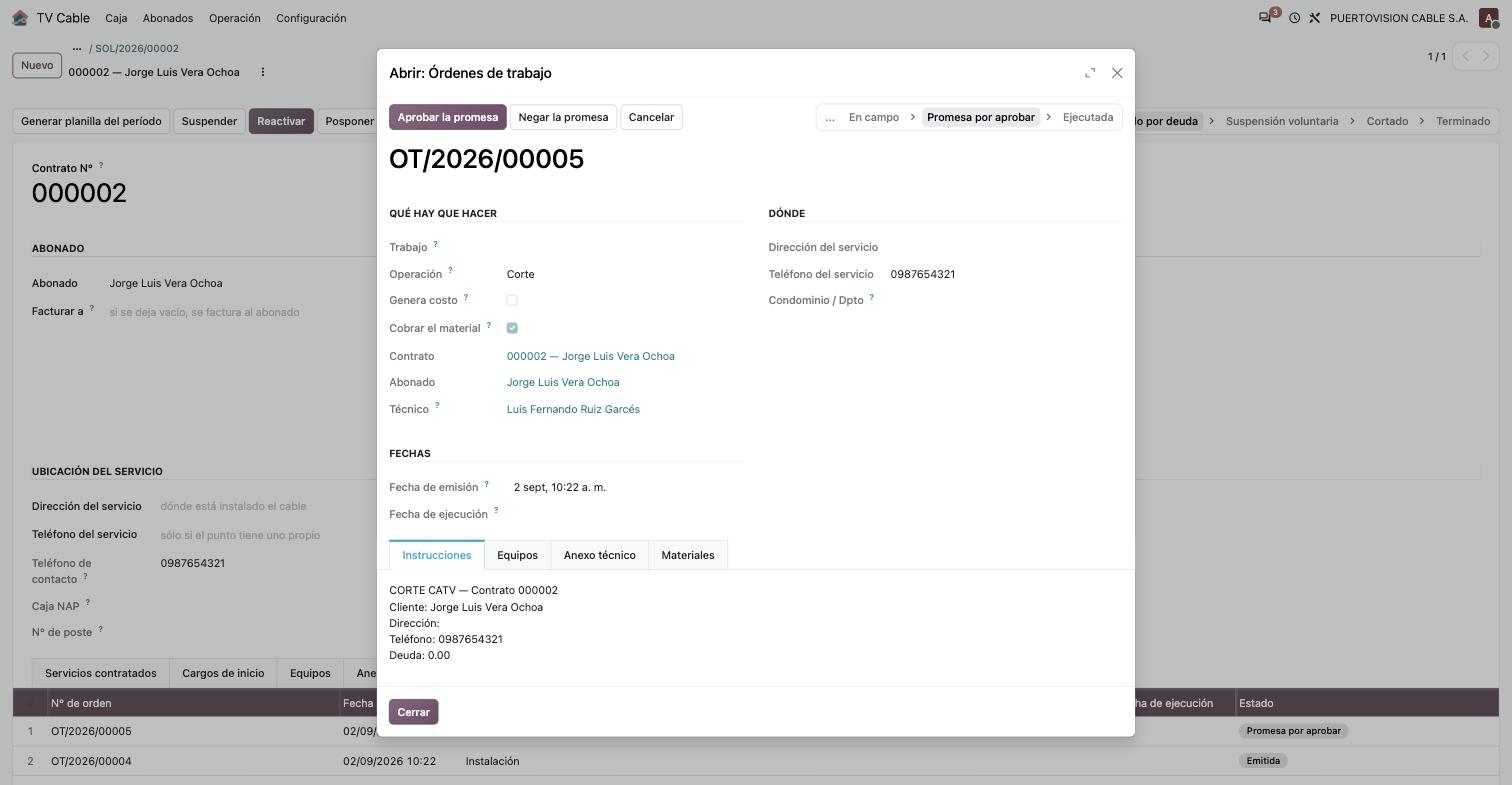Screen dimensions: 1512x785
Task: Close the Órdenes de trabajo dialog
Action: pyautogui.click(x=1117, y=73)
